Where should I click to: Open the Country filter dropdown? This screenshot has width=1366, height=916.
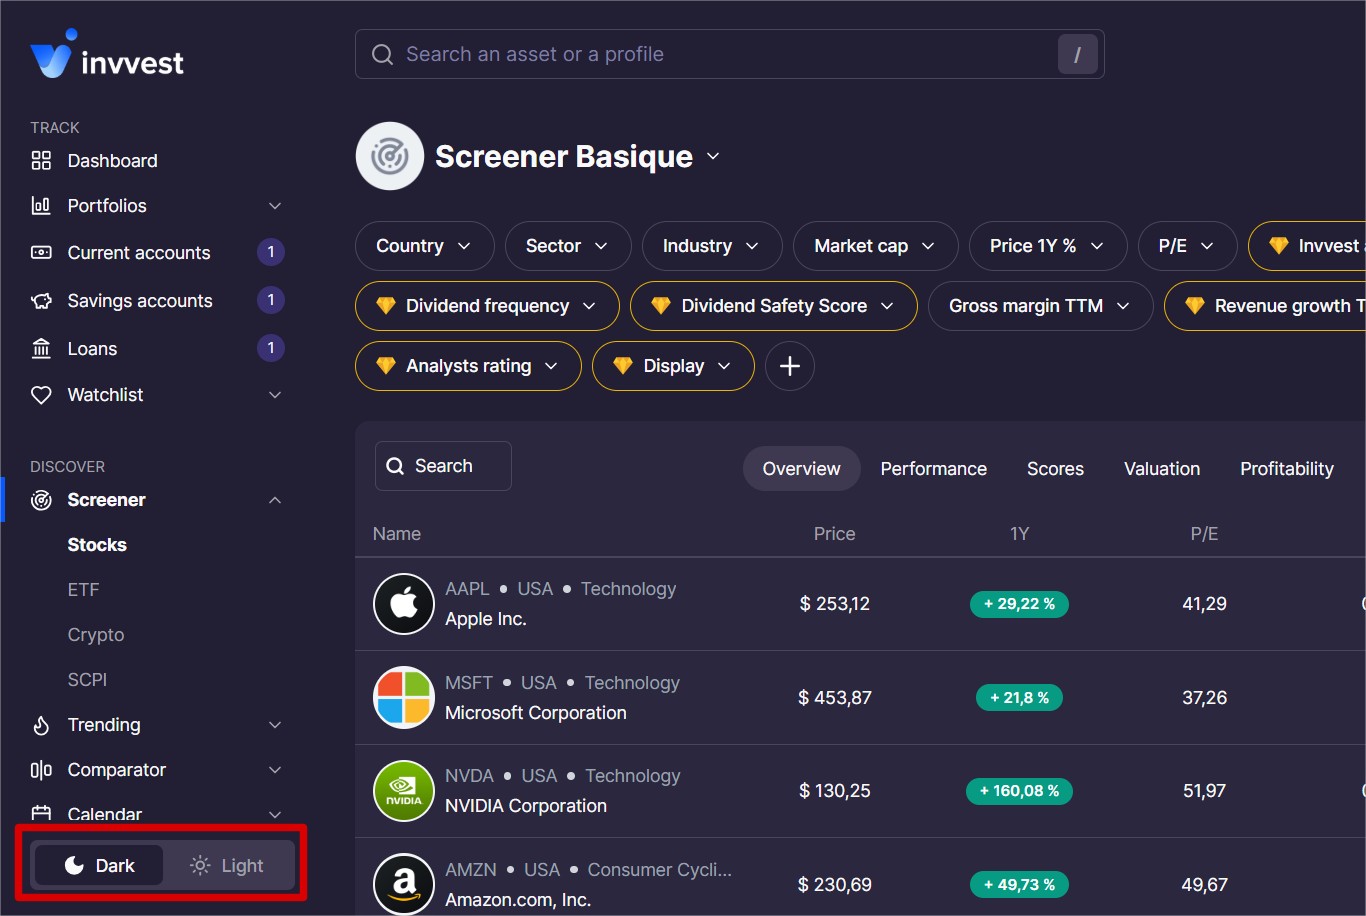(x=425, y=246)
